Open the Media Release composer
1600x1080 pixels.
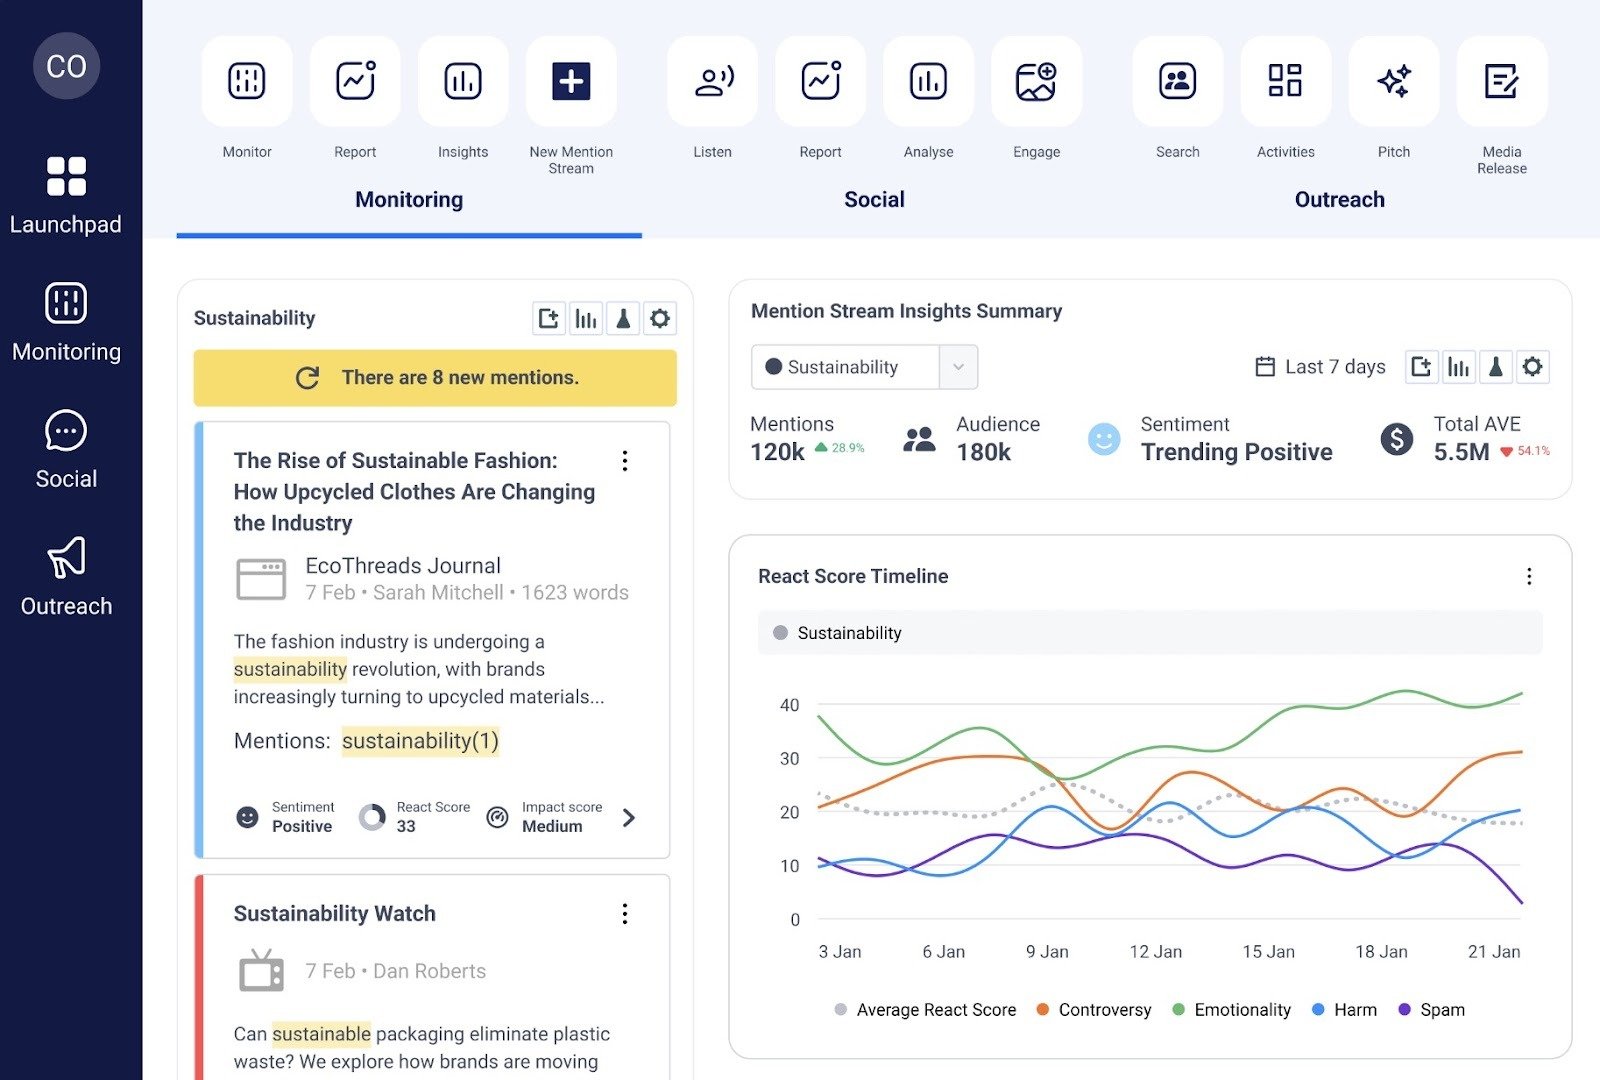(1501, 82)
